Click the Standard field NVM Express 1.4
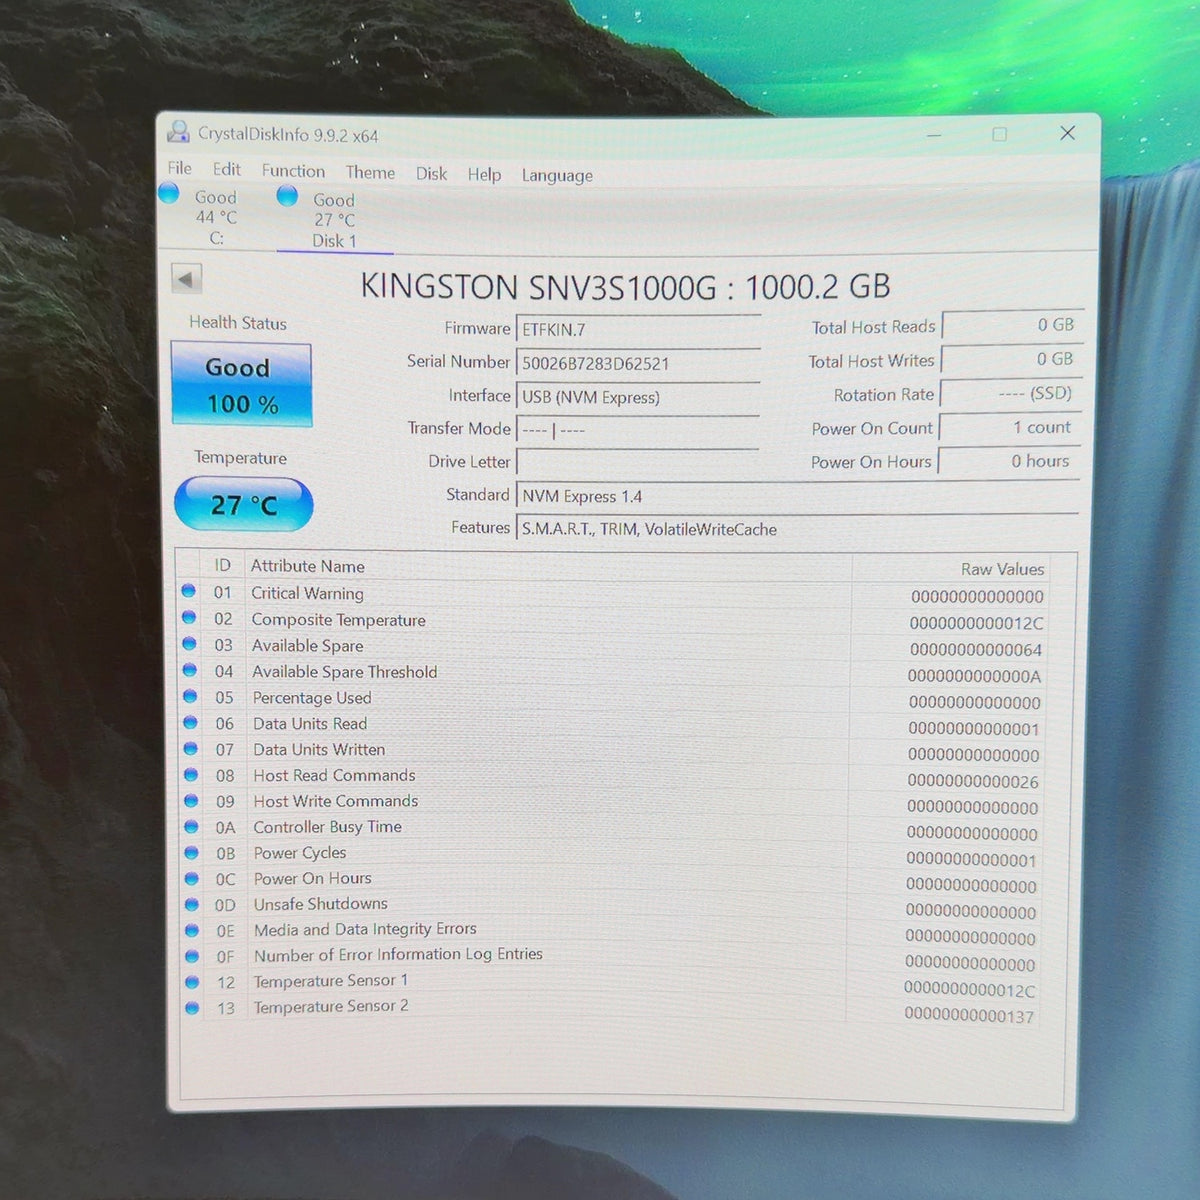This screenshot has height=1200, width=1200. pos(797,496)
